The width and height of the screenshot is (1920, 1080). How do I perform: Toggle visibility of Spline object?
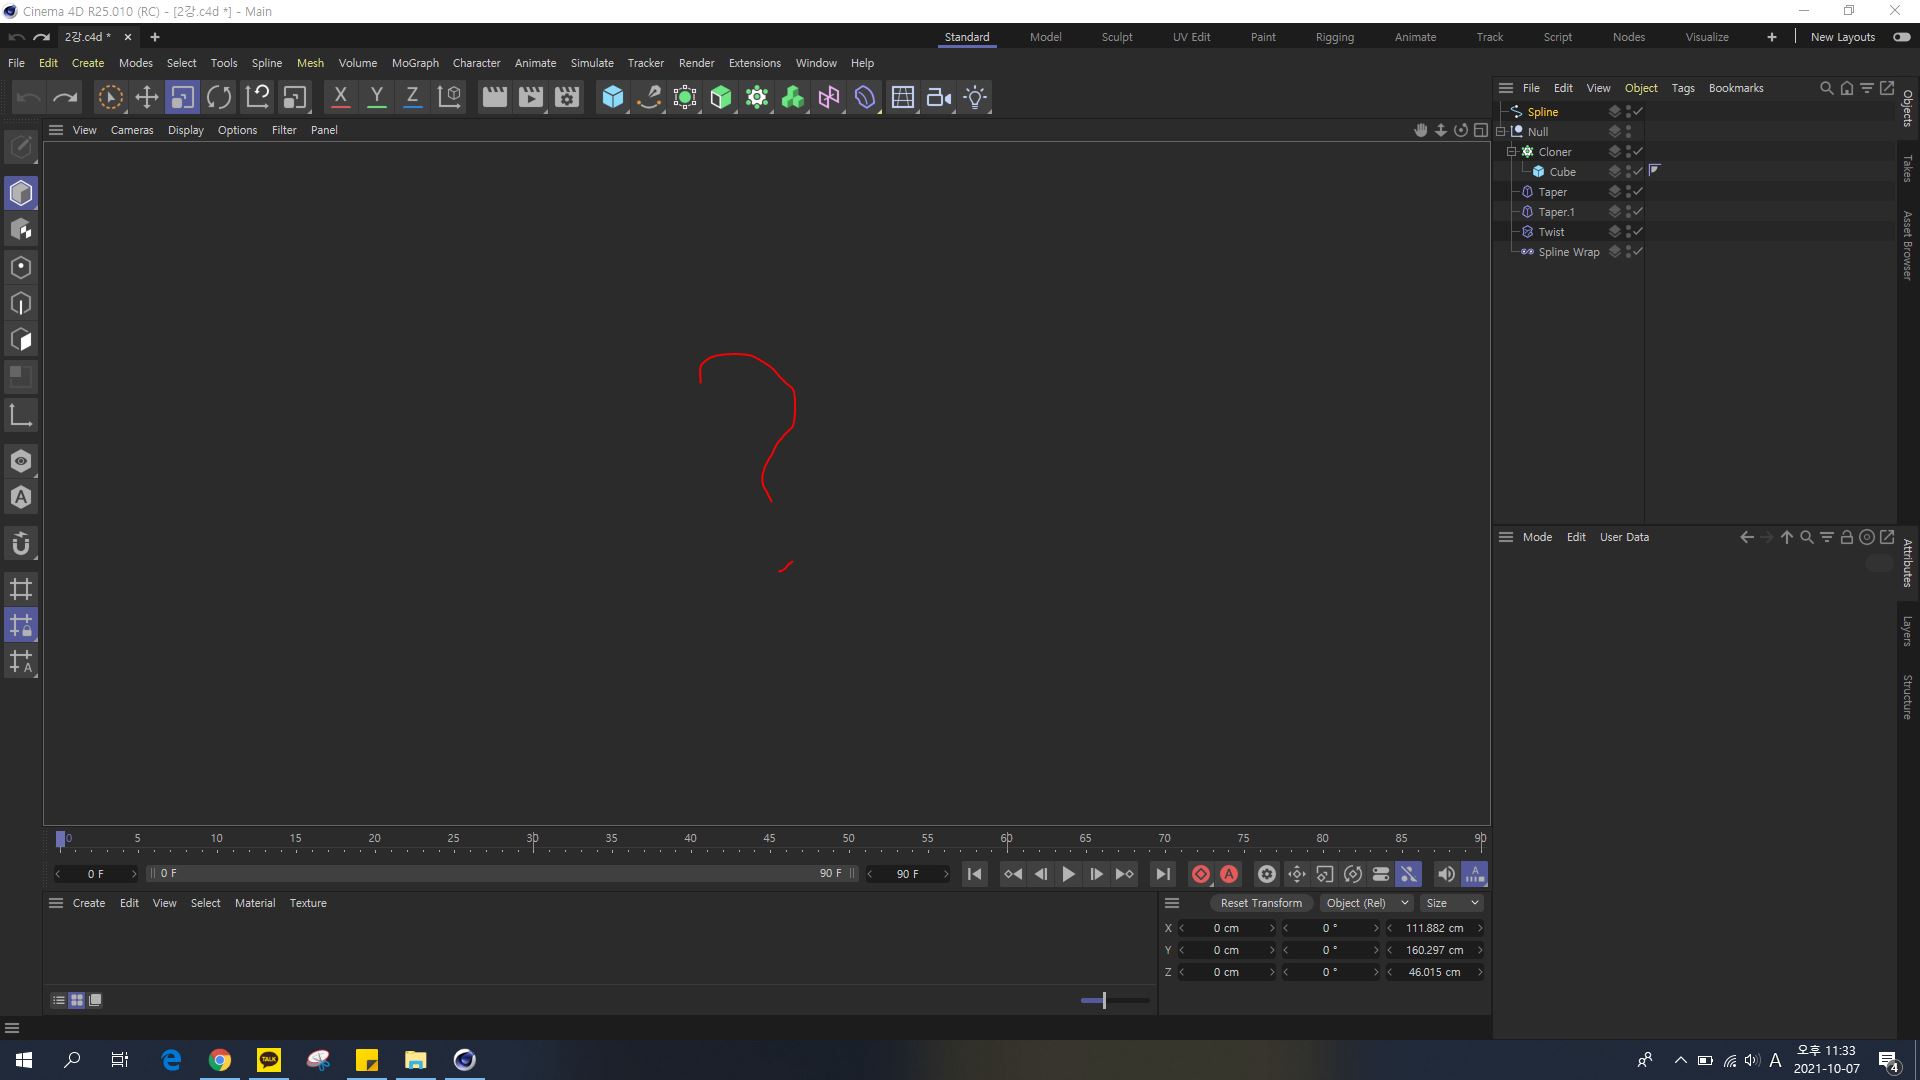(x=1626, y=111)
